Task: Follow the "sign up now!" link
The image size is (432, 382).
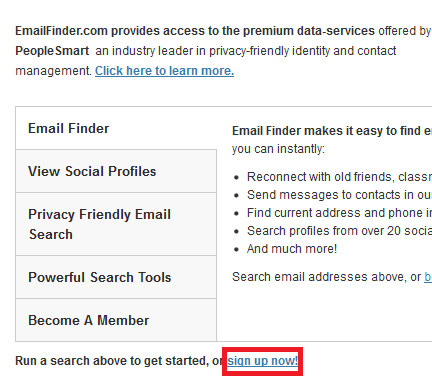Action: (x=263, y=361)
